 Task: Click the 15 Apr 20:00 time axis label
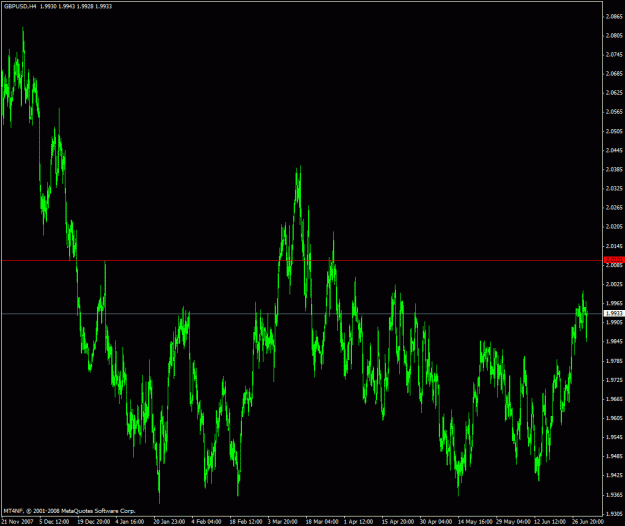[398, 522]
